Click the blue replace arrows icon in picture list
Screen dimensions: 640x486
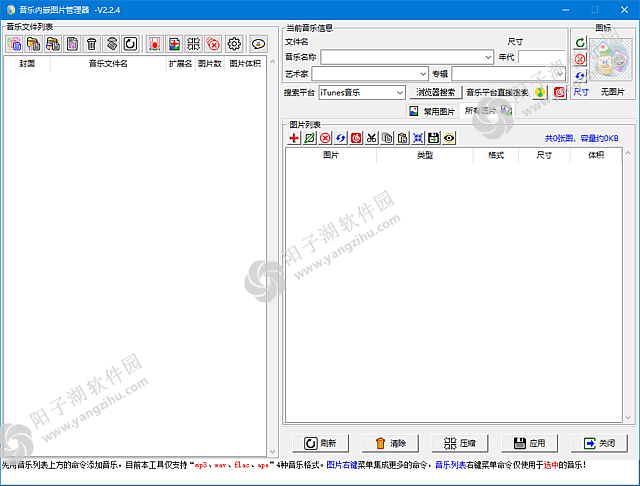(x=340, y=138)
